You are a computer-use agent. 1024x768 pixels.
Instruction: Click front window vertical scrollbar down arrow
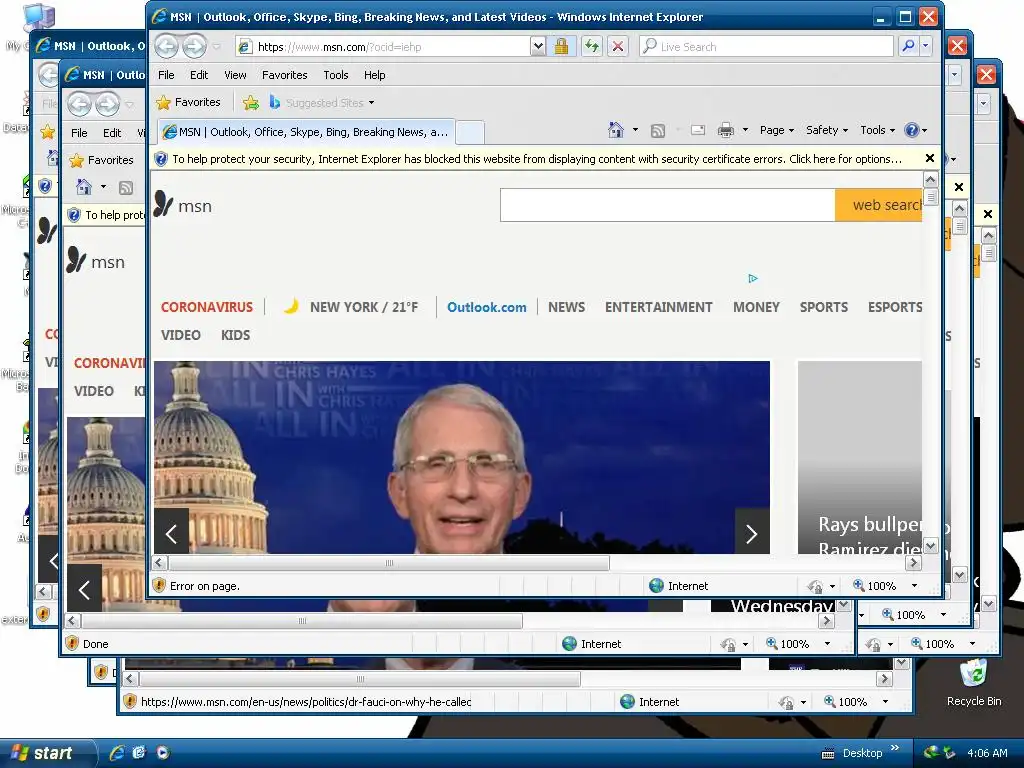pos(931,545)
